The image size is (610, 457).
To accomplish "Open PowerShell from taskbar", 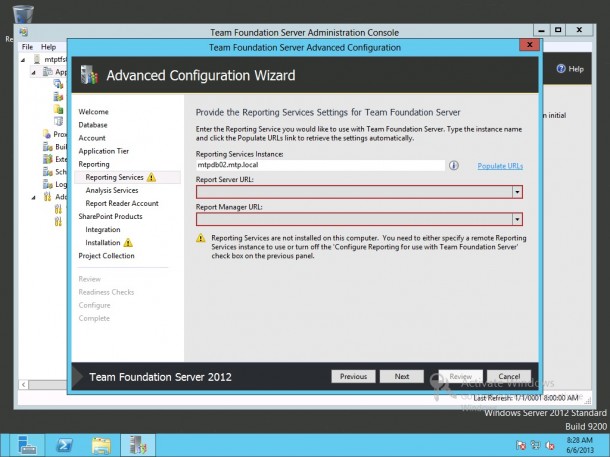I will pos(65,445).
